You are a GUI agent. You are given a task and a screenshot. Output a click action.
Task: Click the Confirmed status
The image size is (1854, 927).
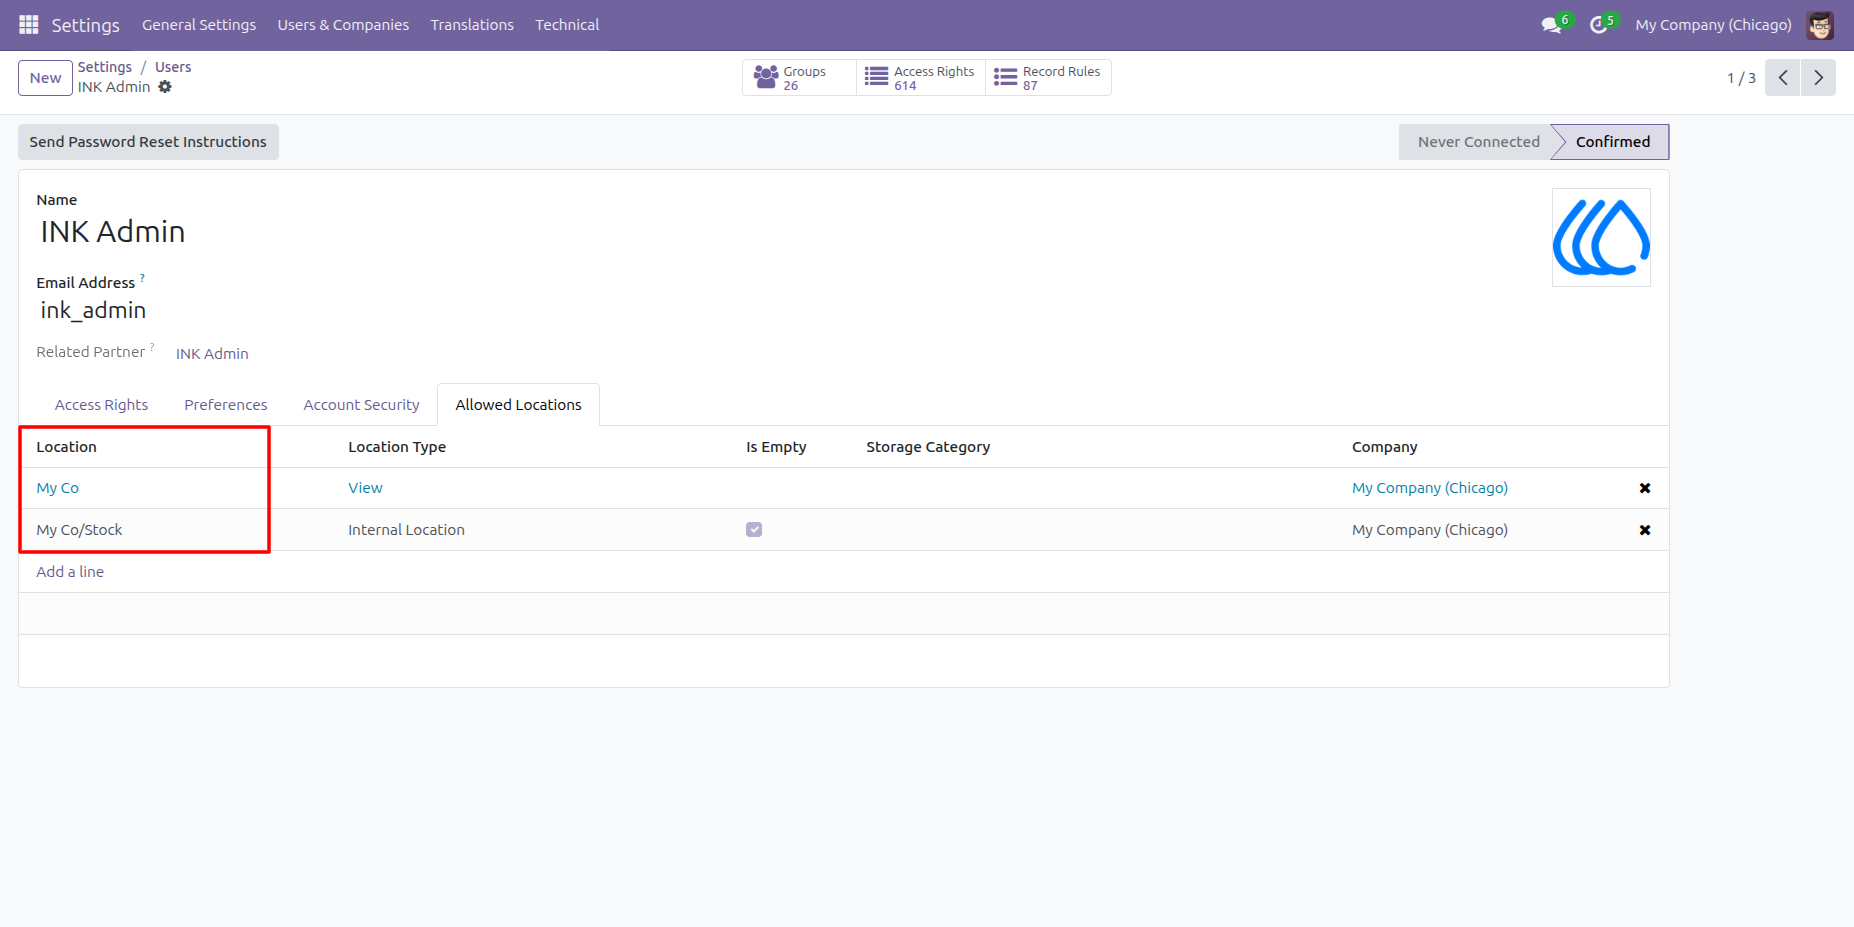click(1612, 142)
